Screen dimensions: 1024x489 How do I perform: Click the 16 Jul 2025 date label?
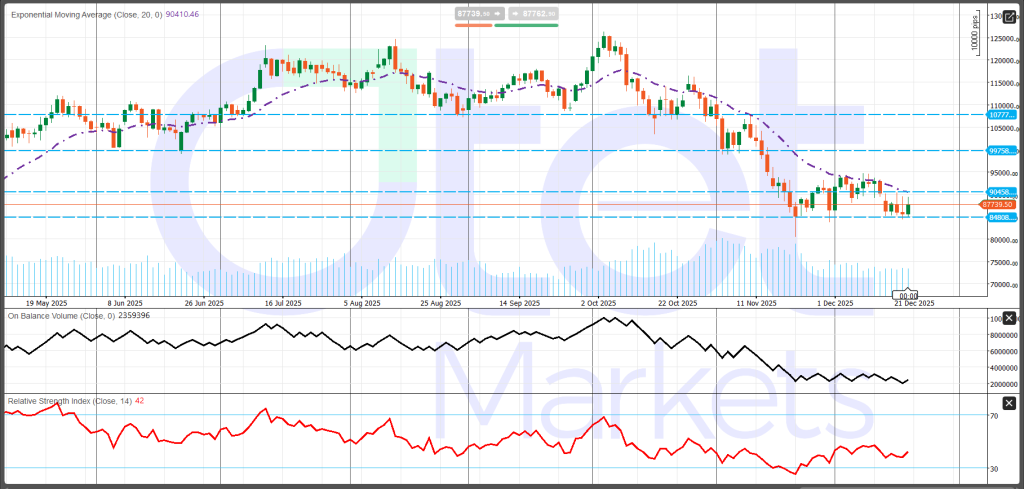click(x=282, y=303)
